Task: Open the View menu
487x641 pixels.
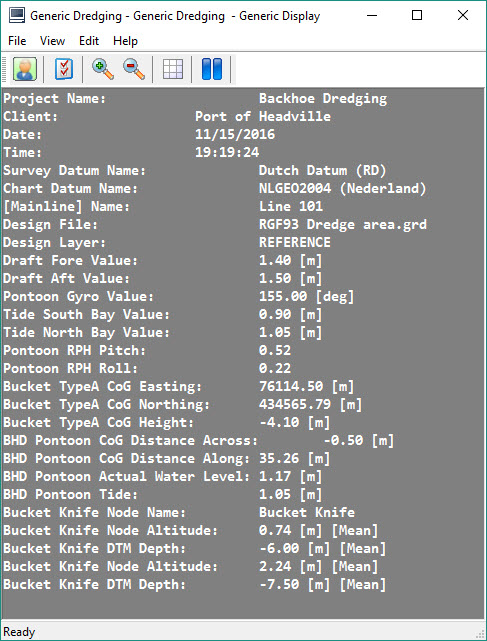Action: point(52,41)
